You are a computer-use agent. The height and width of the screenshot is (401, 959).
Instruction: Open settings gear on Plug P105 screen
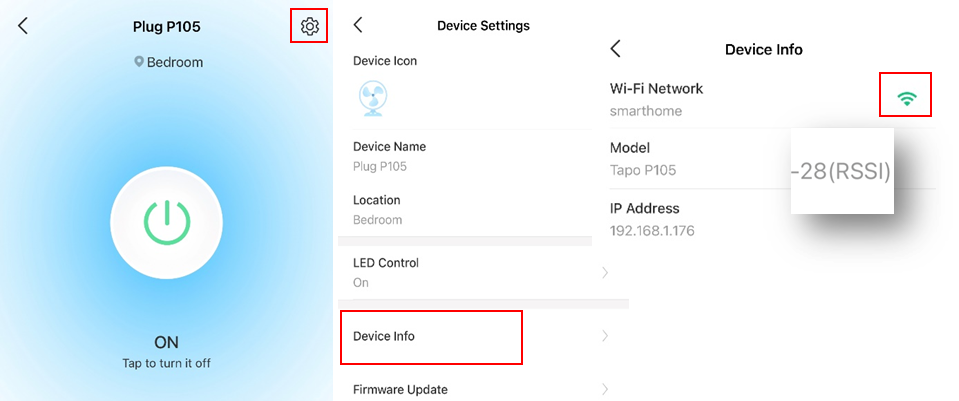tap(309, 26)
